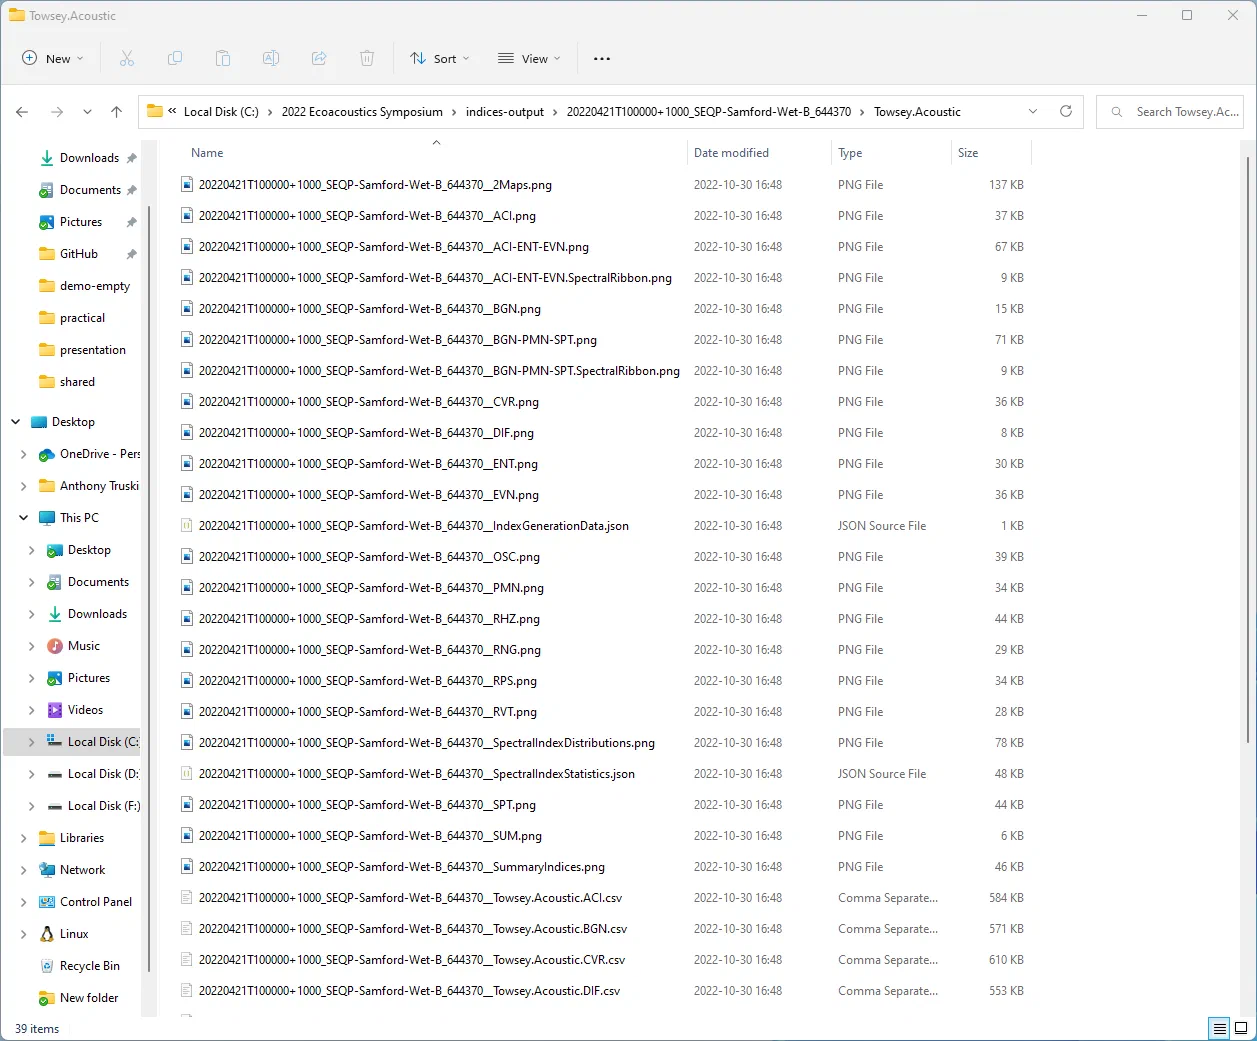Screen dimensions: 1257x1041
Task: Select New folder in navigation pane
Action: click(x=79, y=998)
